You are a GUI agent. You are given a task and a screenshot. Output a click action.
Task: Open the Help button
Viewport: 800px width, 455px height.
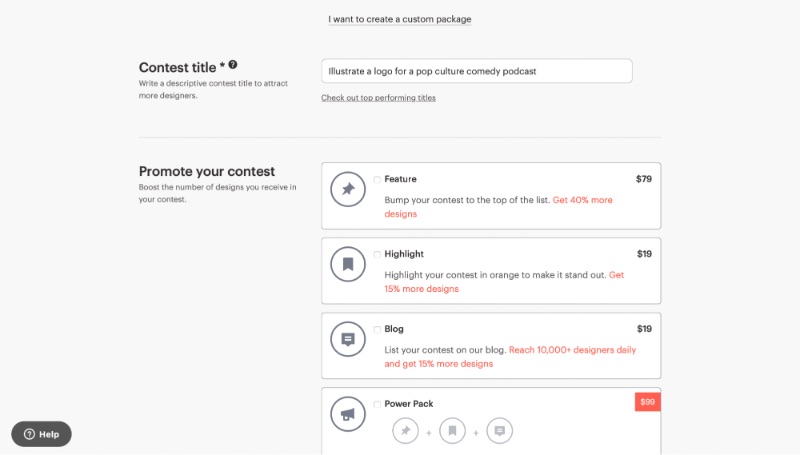pyautogui.click(x=41, y=434)
